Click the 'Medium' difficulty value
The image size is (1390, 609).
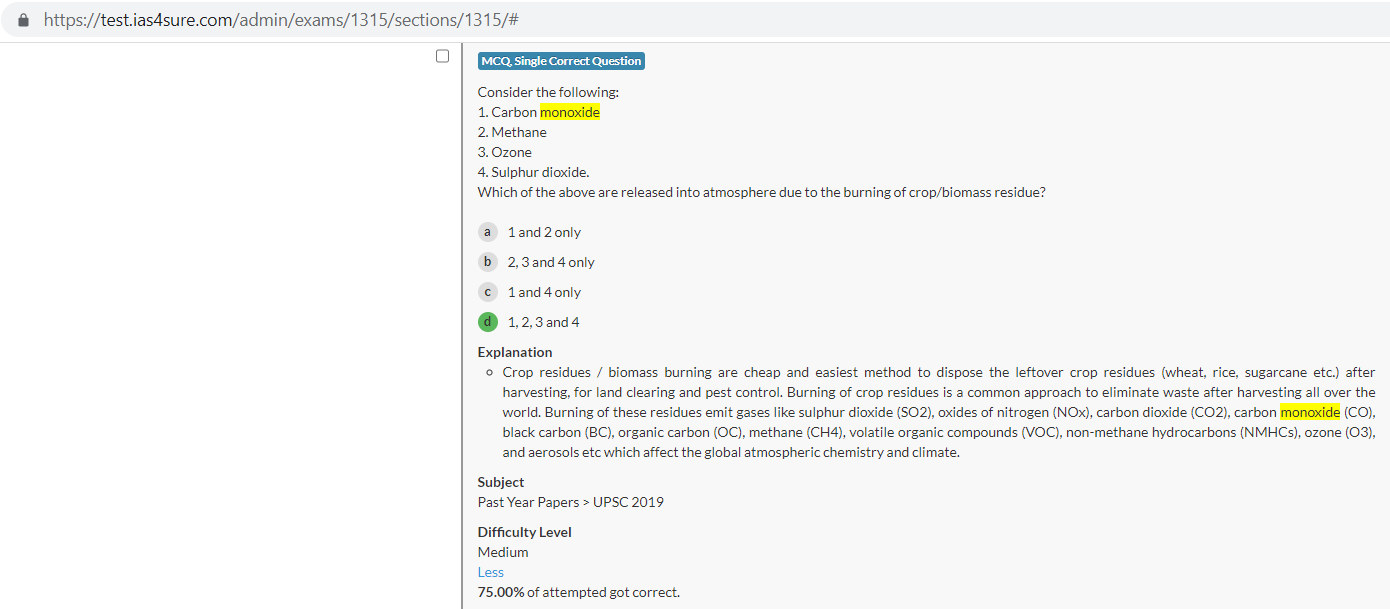503,552
